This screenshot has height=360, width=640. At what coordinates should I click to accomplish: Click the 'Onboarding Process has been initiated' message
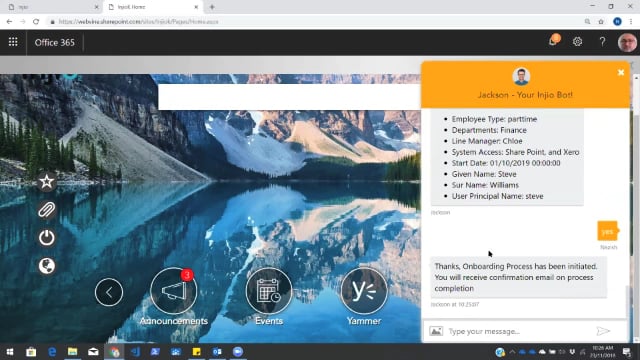pos(518,277)
